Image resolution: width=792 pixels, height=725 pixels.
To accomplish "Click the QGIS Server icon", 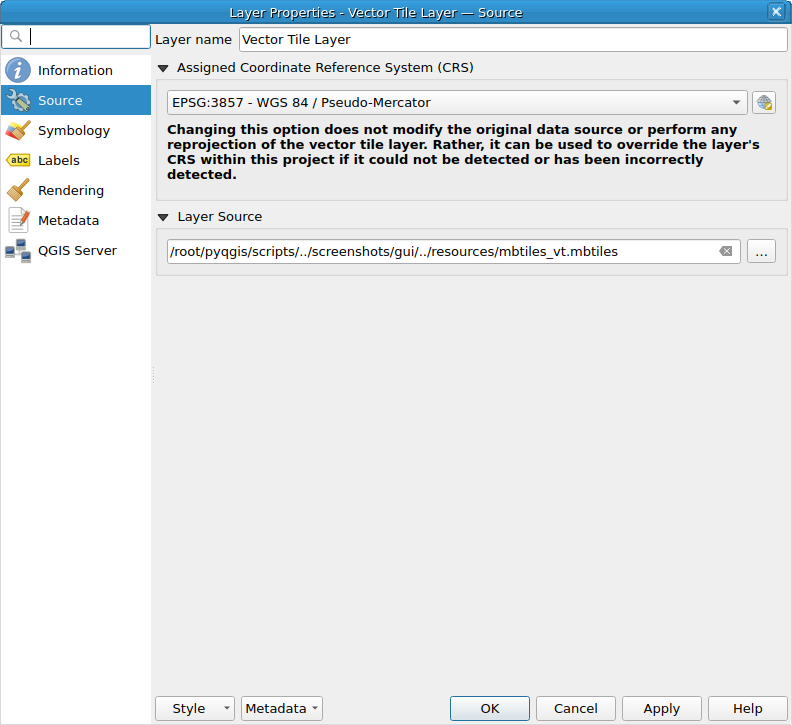I will (18, 251).
